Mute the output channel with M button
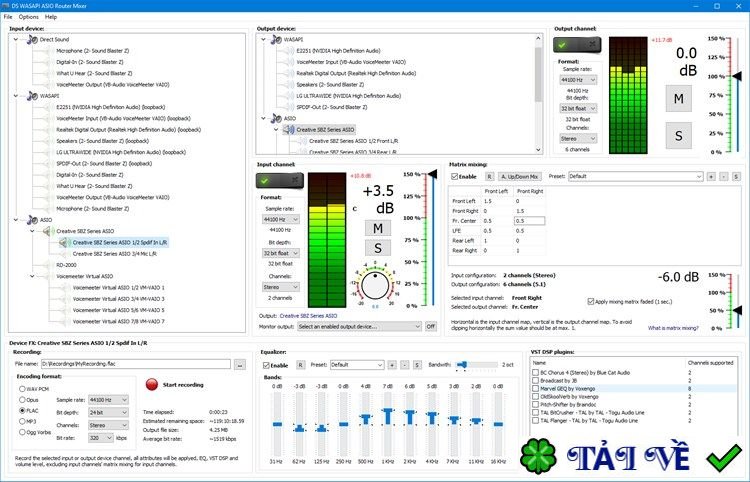750x482 pixels. pyautogui.click(x=678, y=99)
